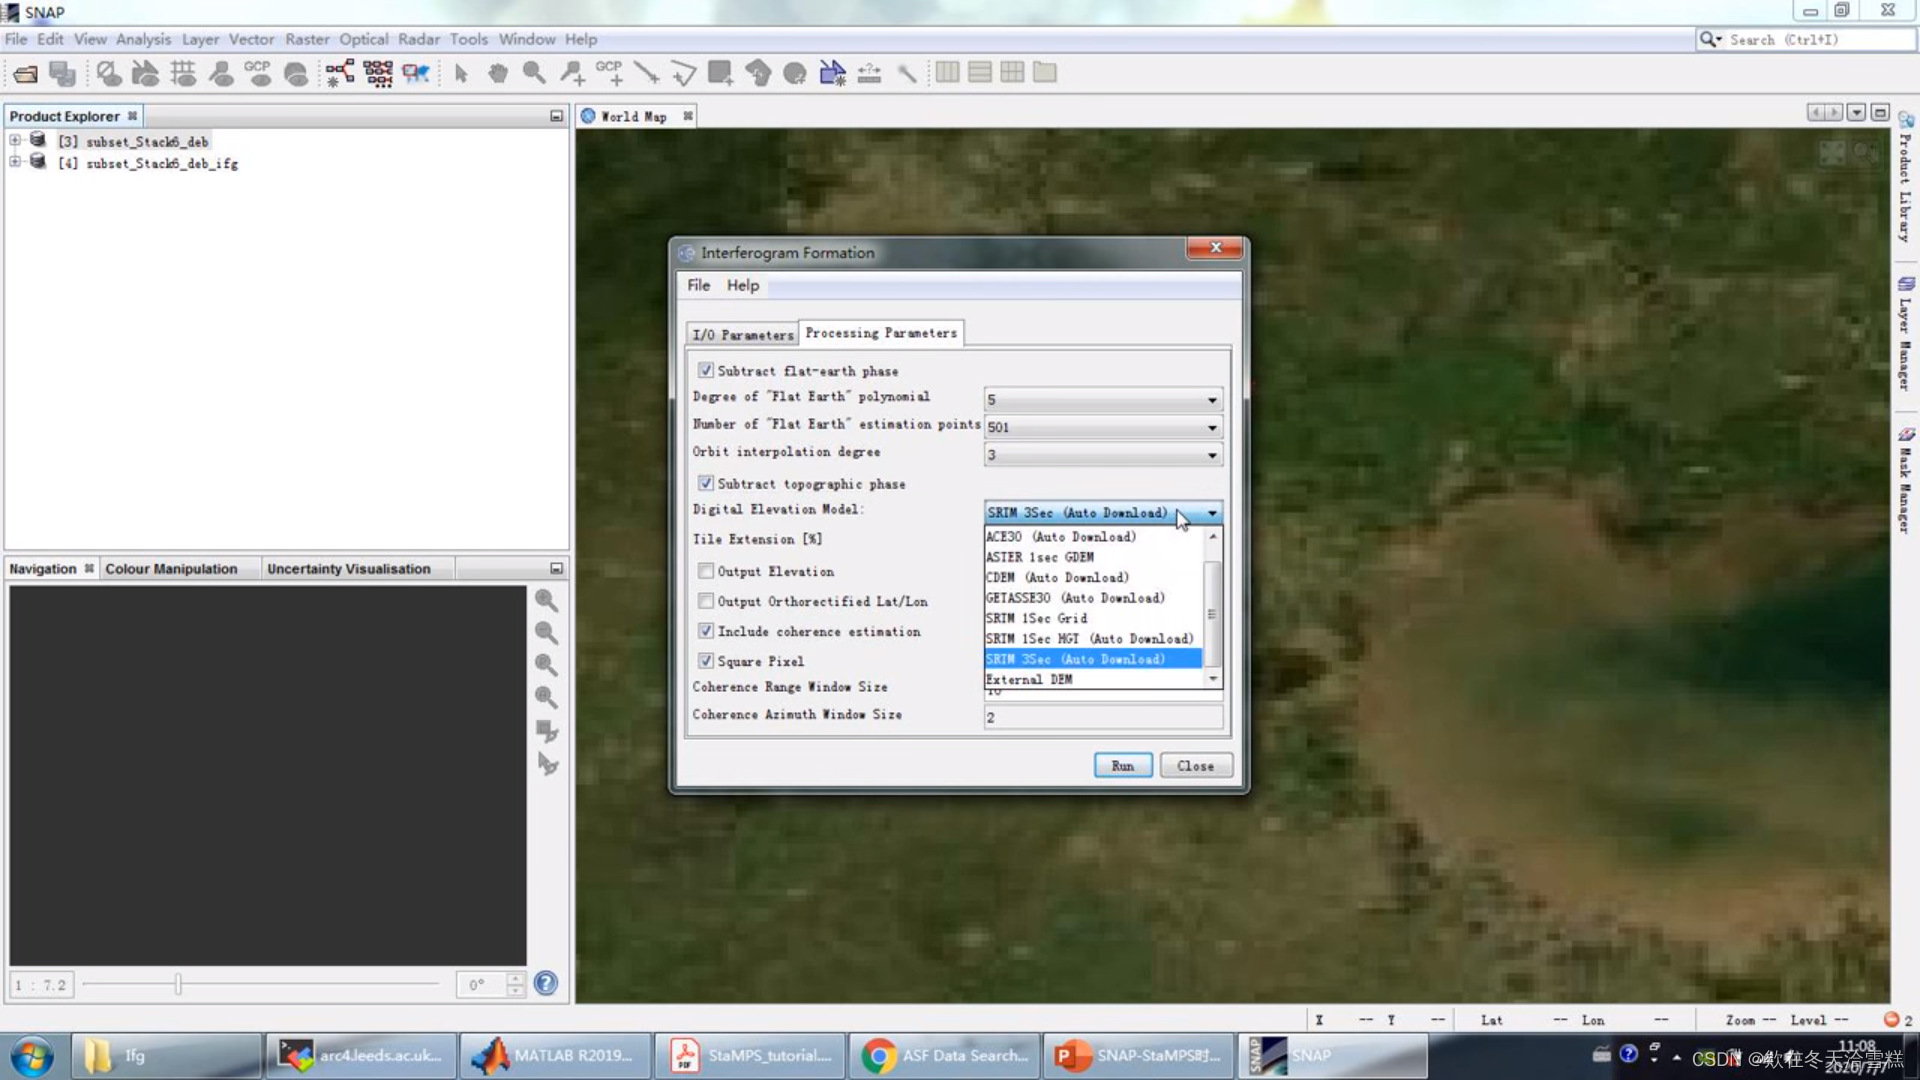Open the Radar menu
The height and width of the screenshot is (1080, 1920).
[x=418, y=39]
